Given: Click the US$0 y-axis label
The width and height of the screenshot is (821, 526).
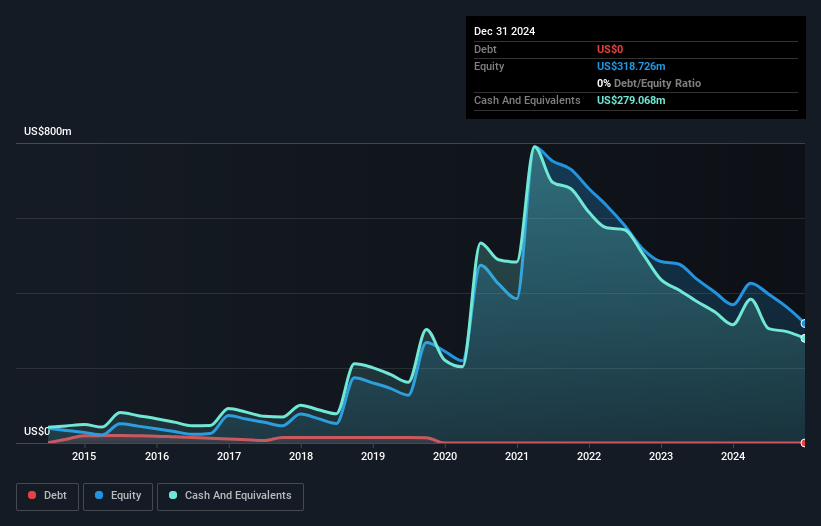Looking at the screenshot, I should [37, 431].
